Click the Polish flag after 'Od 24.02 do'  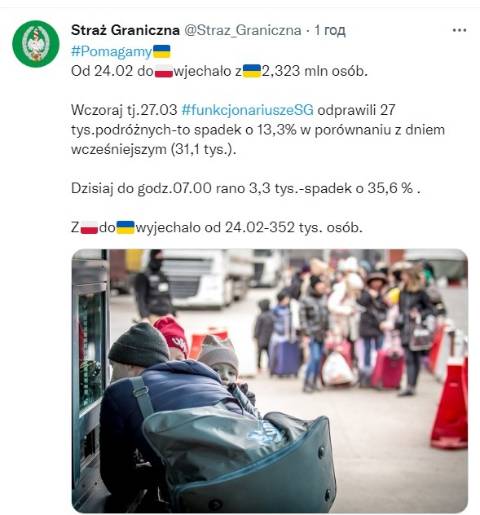click(x=164, y=71)
